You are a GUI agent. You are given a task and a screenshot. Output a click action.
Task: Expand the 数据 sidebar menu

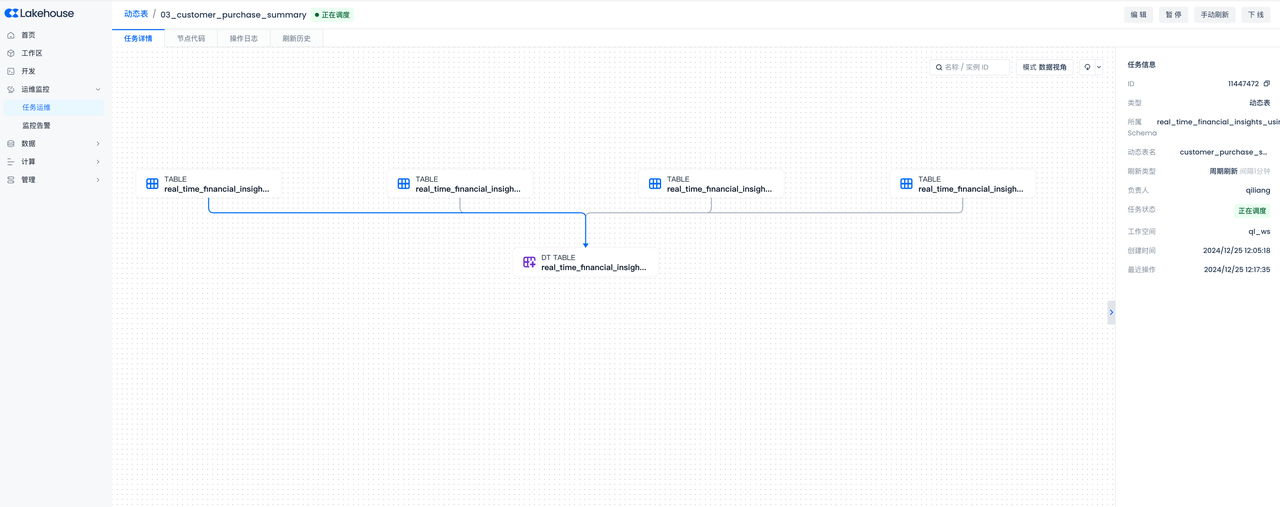click(x=98, y=143)
